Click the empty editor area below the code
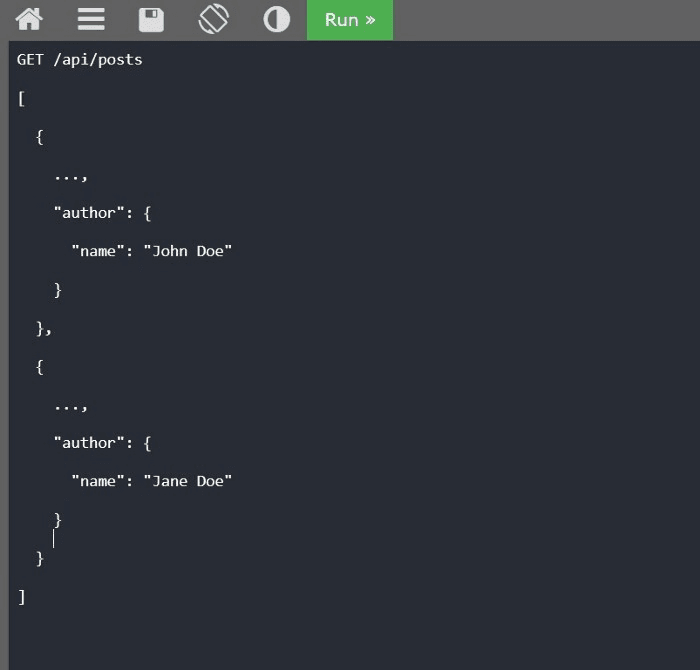The height and width of the screenshot is (670, 700). pos(350,635)
